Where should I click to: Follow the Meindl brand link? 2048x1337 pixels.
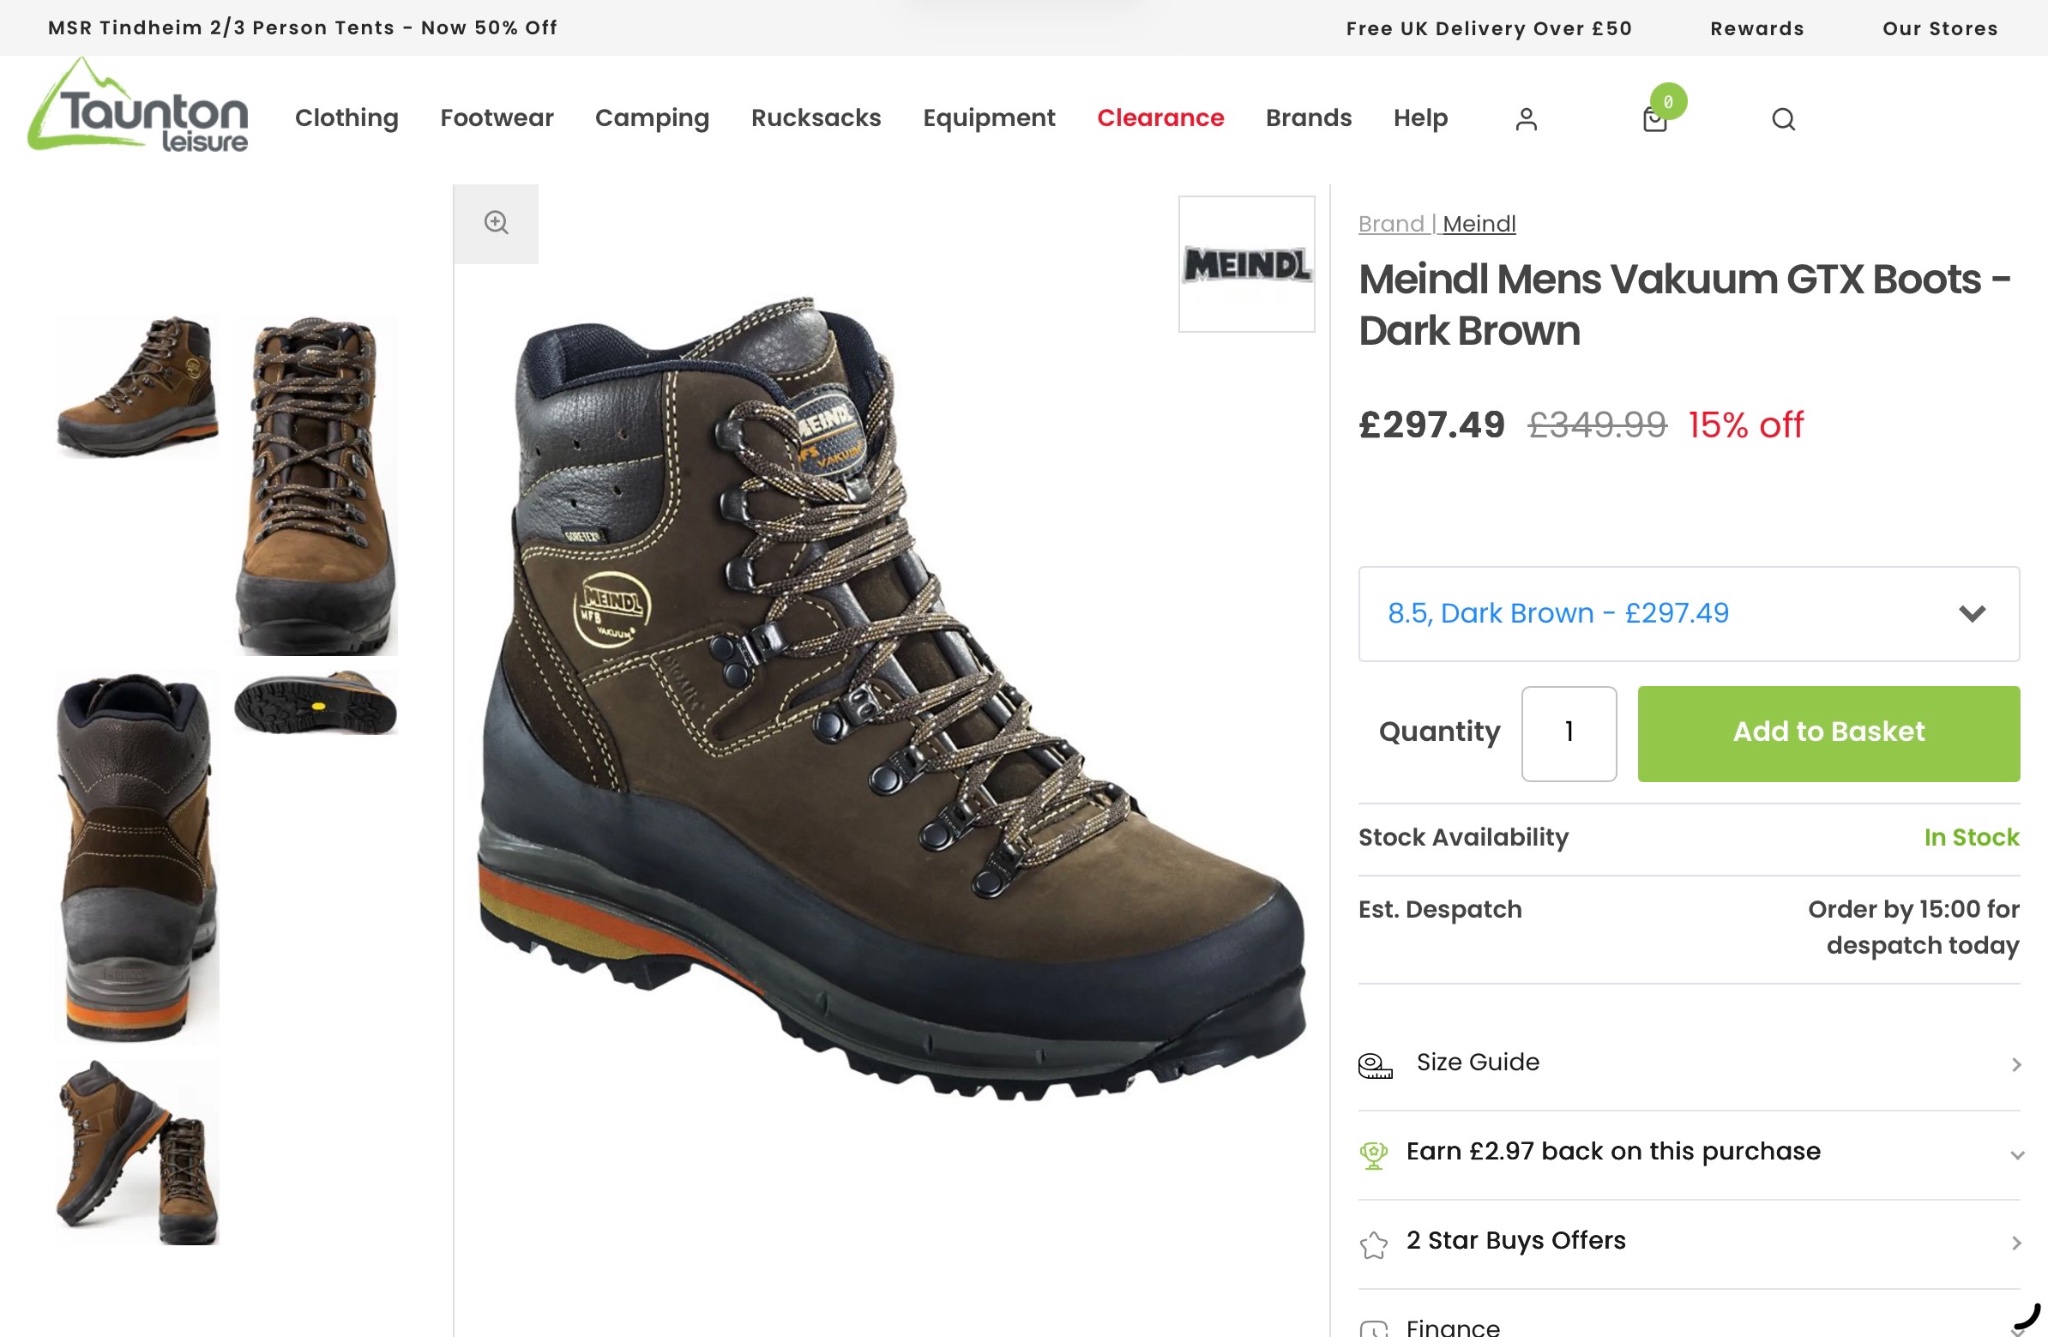[x=1478, y=224]
